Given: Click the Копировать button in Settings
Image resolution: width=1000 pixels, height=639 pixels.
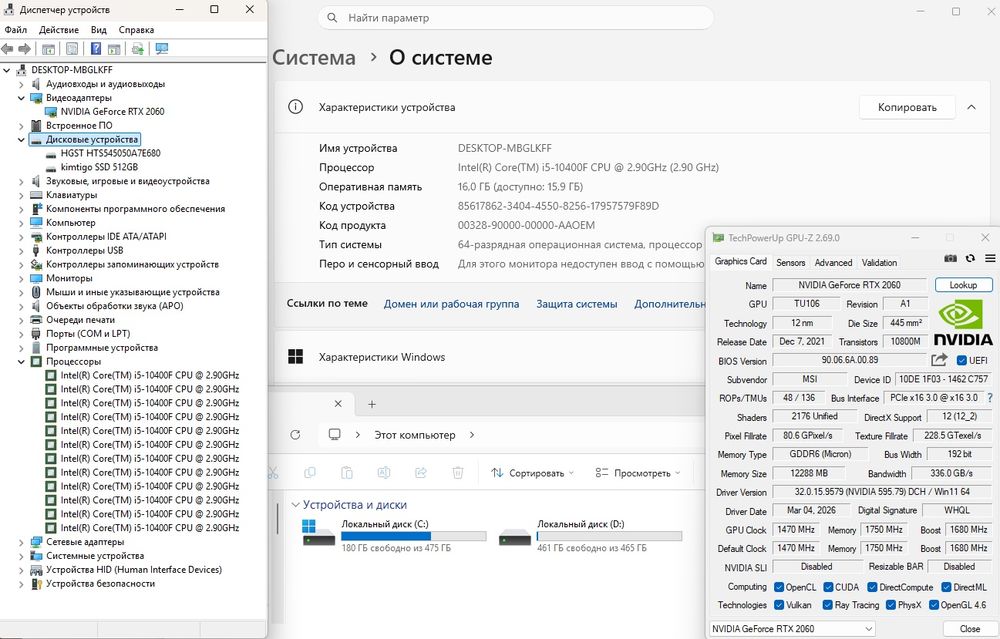Looking at the screenshot, I should tap(907, 107).
